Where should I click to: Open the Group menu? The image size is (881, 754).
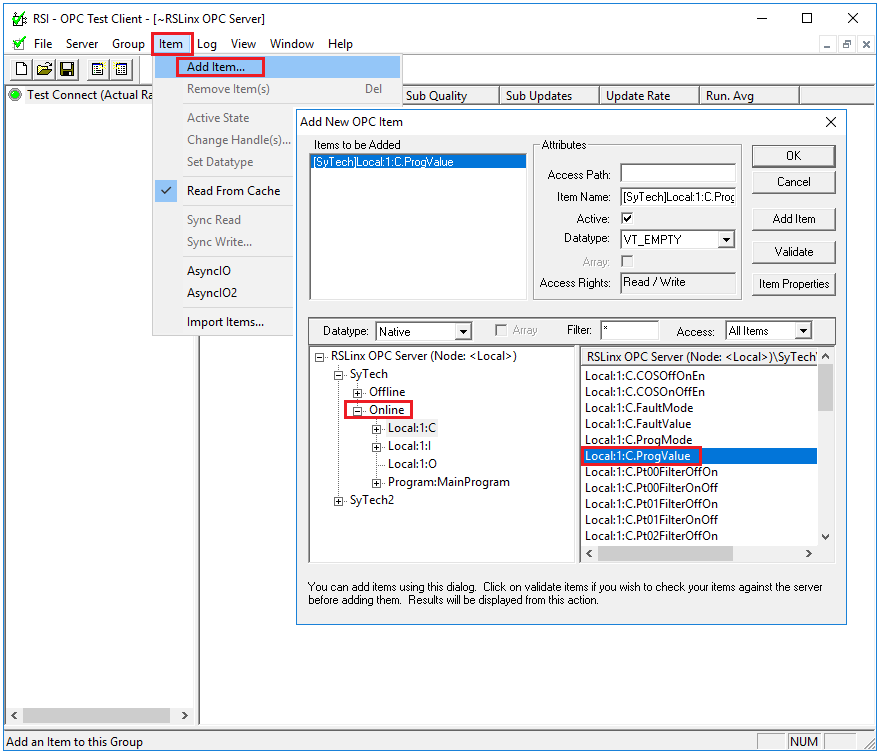pos(128,44)
